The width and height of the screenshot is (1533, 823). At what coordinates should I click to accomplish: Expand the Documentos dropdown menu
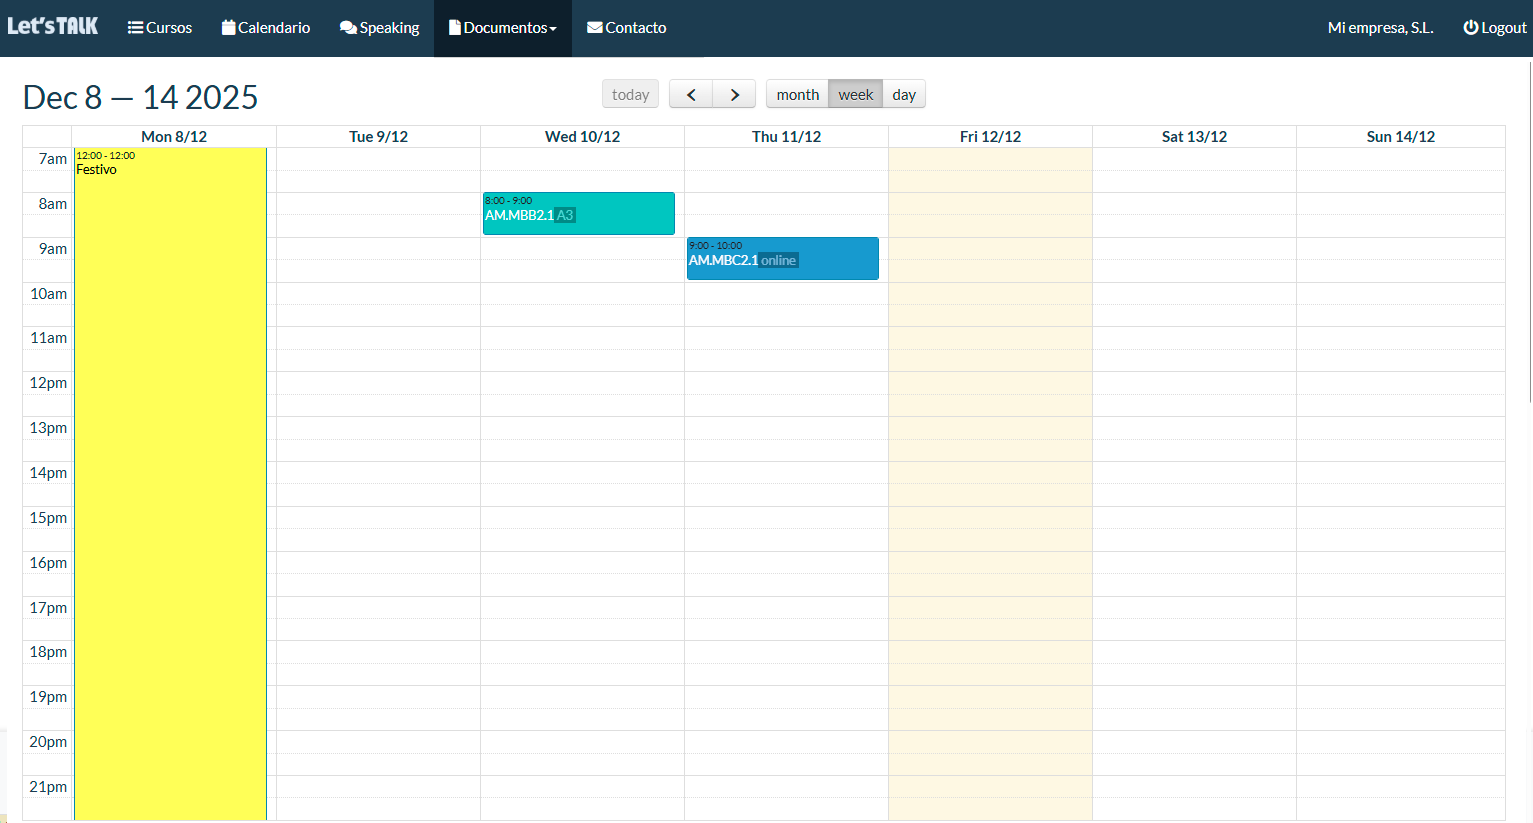pos(502,28)
